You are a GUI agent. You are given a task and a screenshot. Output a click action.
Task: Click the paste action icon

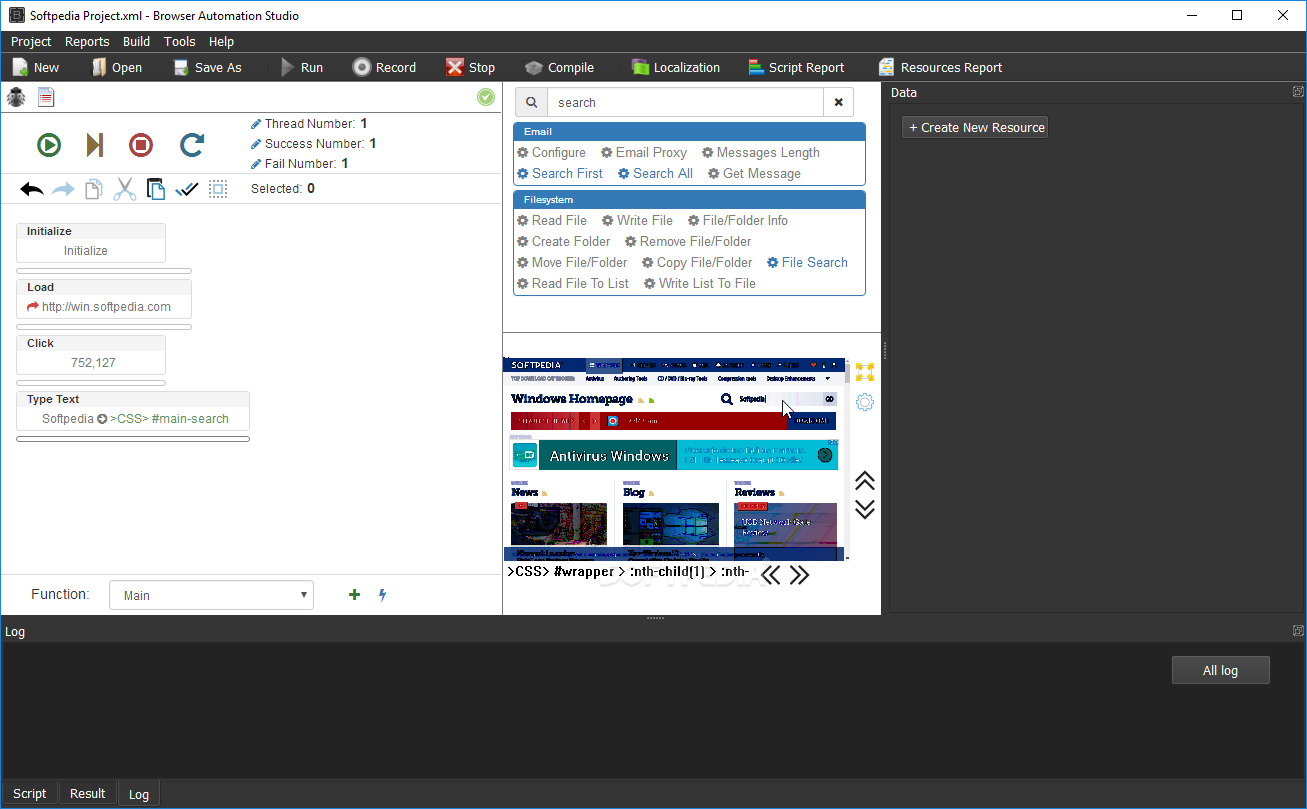pos(156,188)
